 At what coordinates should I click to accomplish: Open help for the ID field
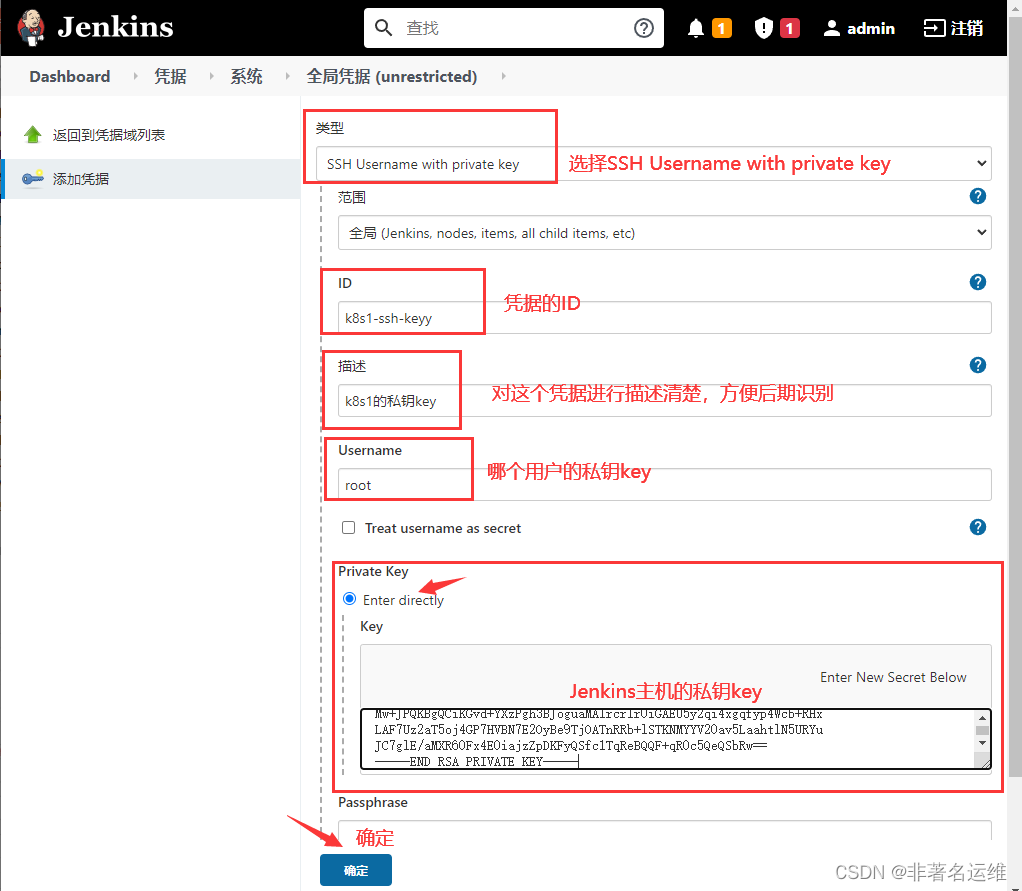pos(978,282)
